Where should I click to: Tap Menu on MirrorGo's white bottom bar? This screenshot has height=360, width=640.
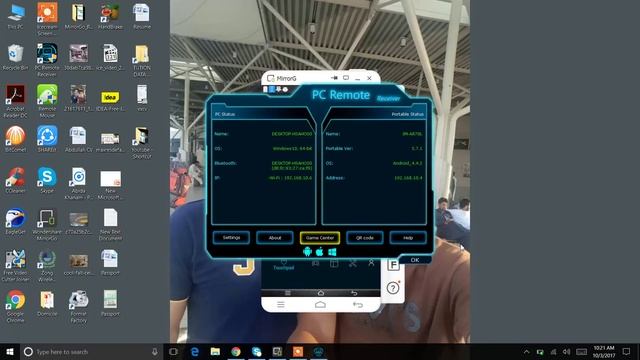click(281, 304)
